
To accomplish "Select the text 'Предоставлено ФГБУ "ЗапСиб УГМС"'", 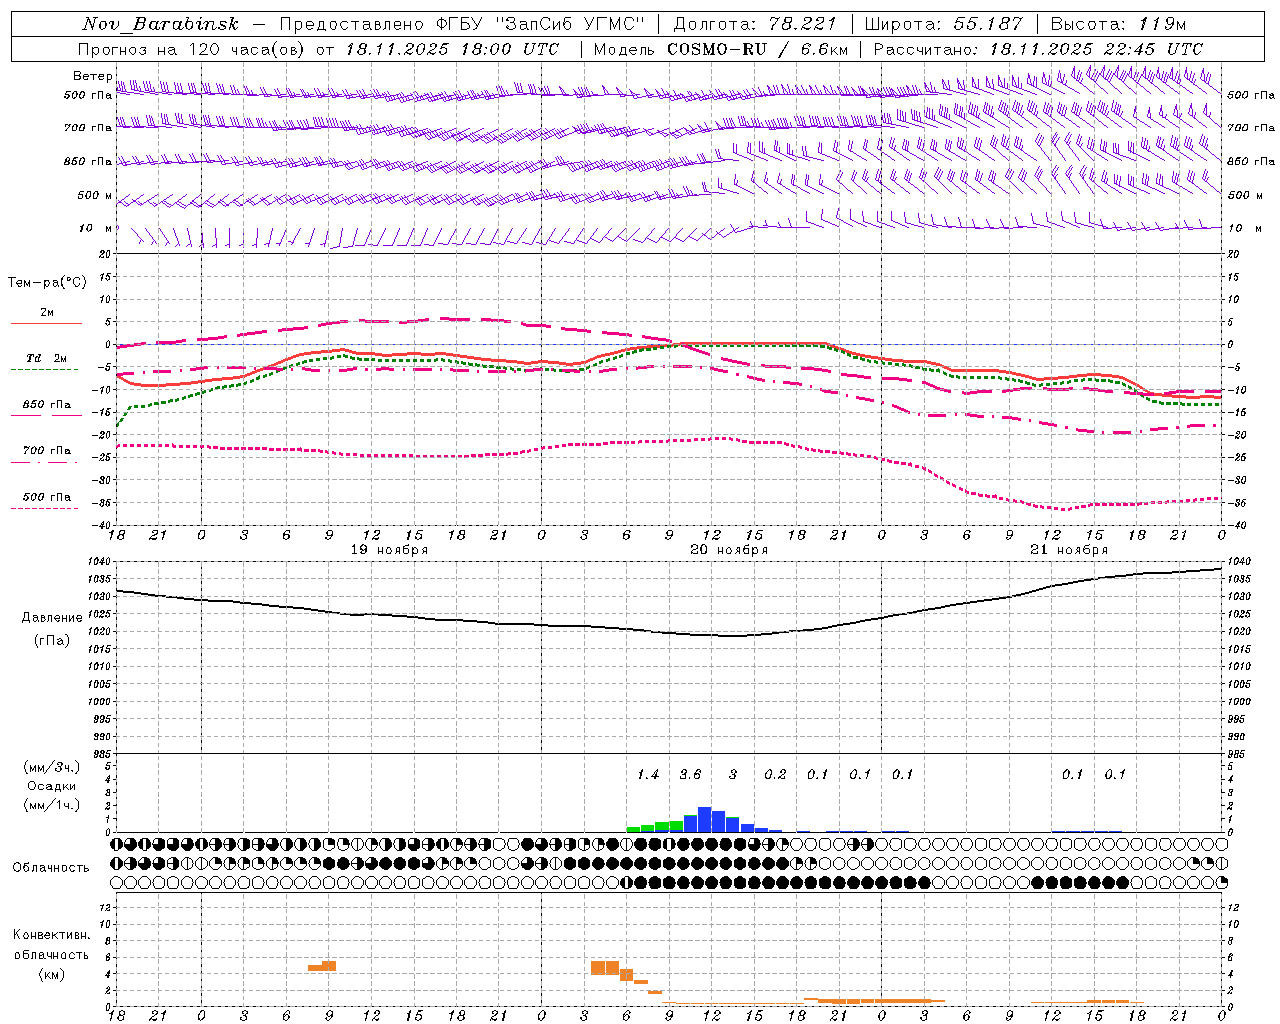I will pos(462,24).
